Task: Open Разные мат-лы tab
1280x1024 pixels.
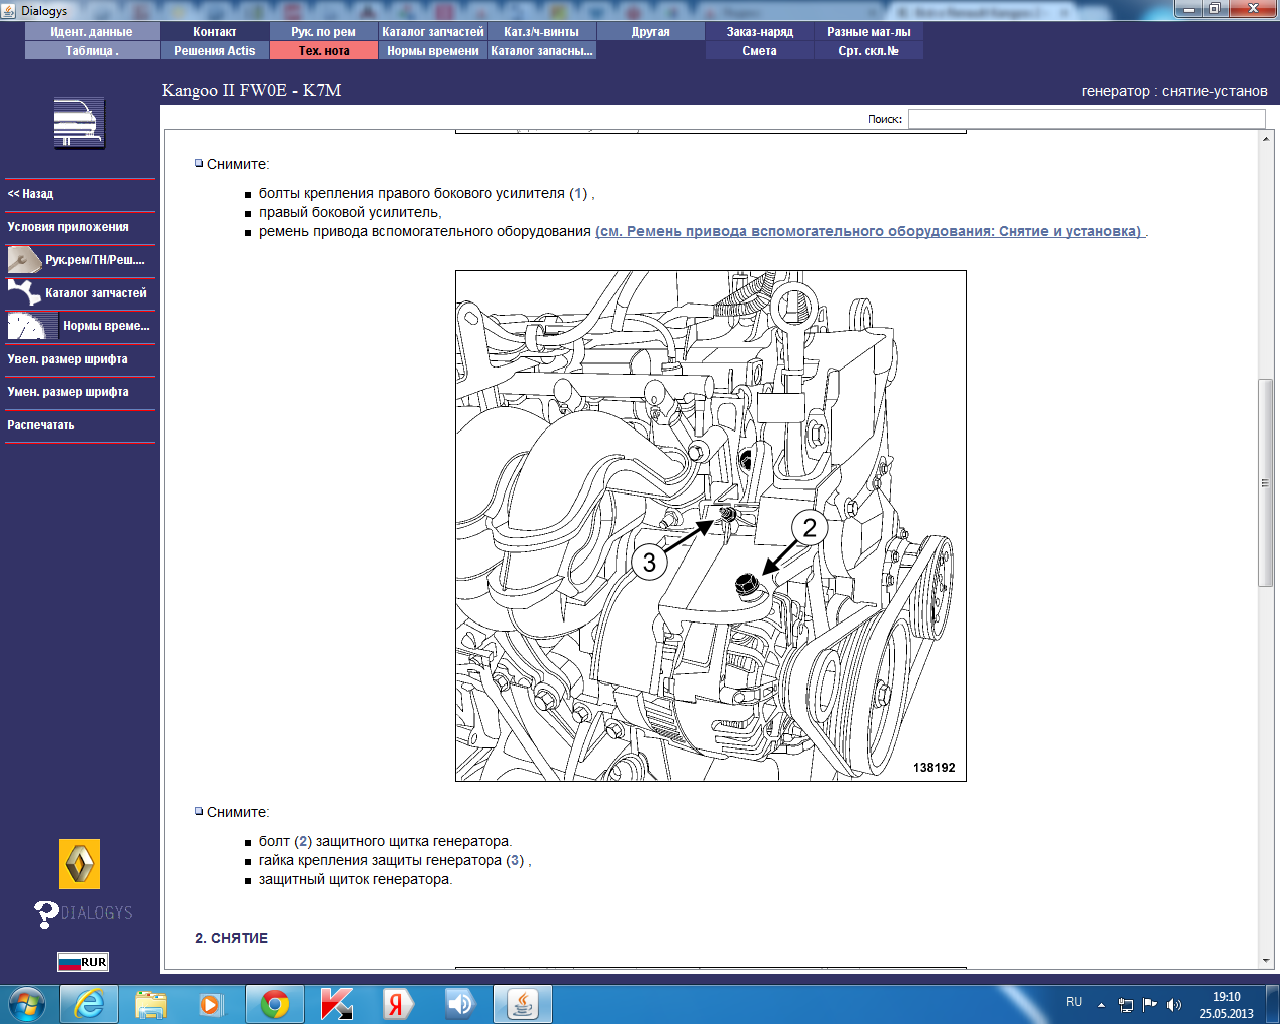Action: 869,32
